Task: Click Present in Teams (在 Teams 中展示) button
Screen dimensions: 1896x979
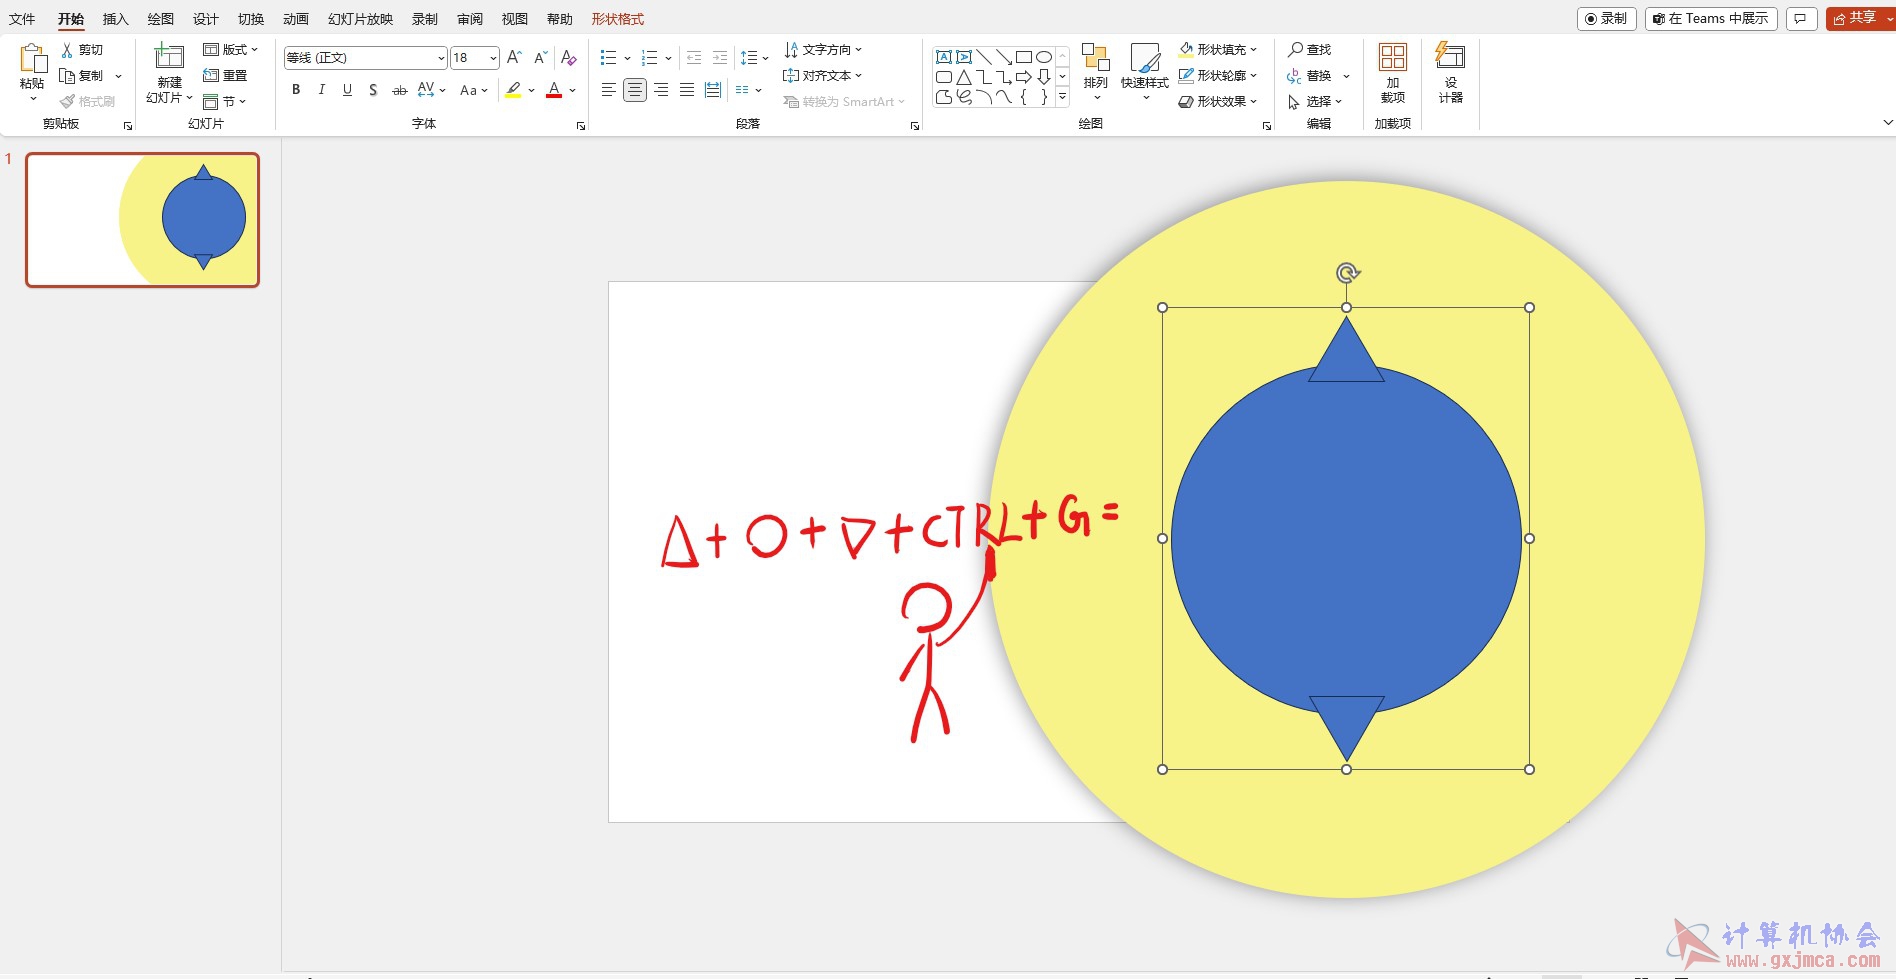Action: click(1711, 19)
